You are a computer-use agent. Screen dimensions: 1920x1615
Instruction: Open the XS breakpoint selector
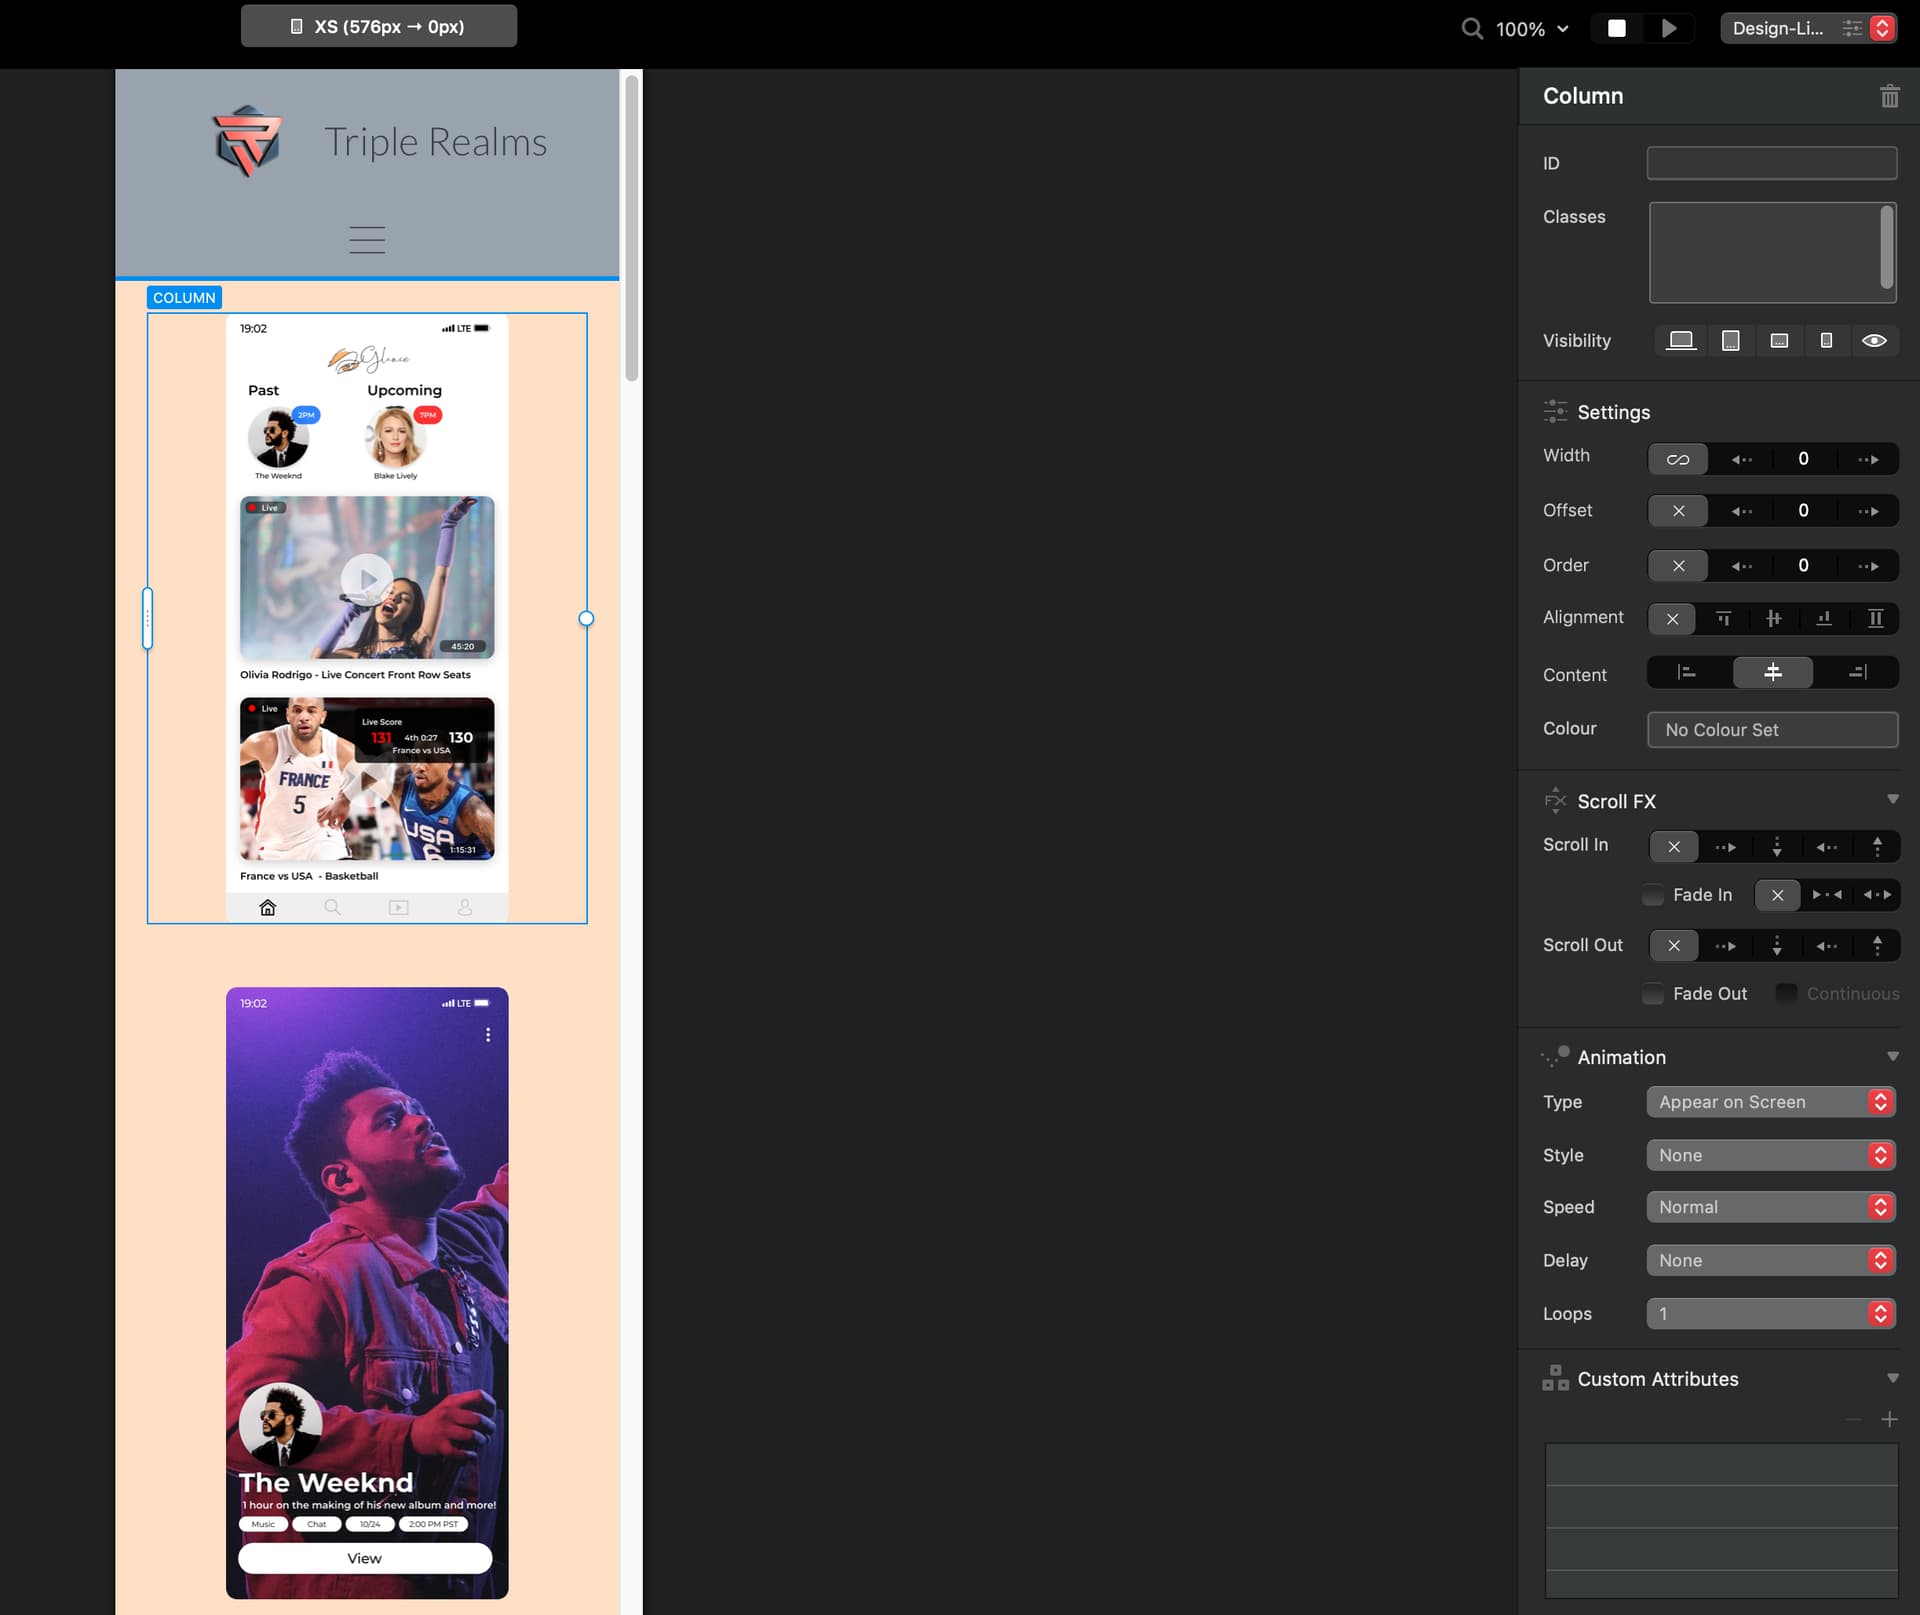click(379, 27)
